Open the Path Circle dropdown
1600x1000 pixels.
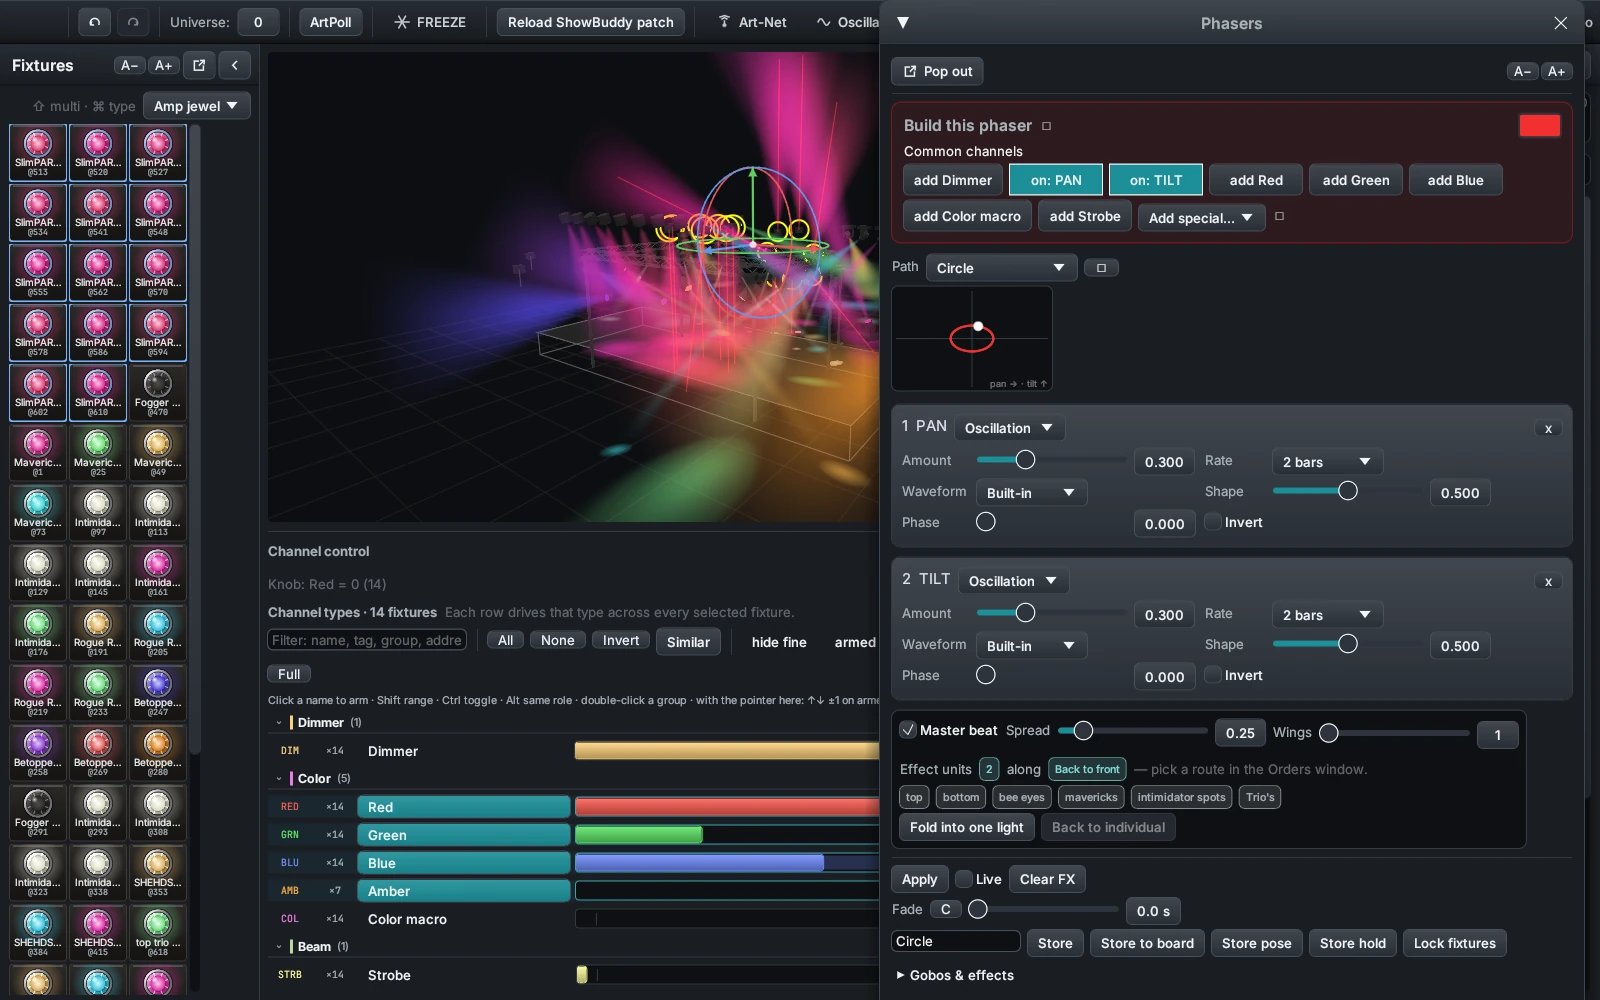tap(1001, 268)
